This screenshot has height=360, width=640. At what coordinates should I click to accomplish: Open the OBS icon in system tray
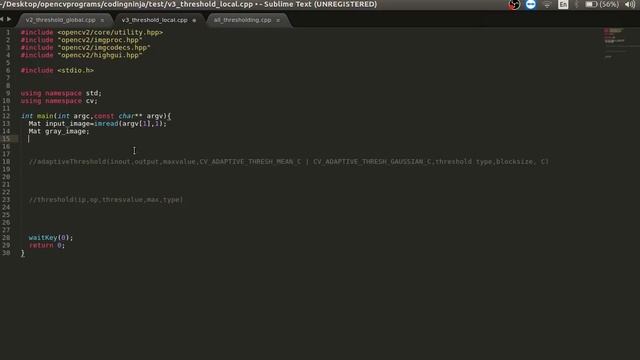point(514,4)
